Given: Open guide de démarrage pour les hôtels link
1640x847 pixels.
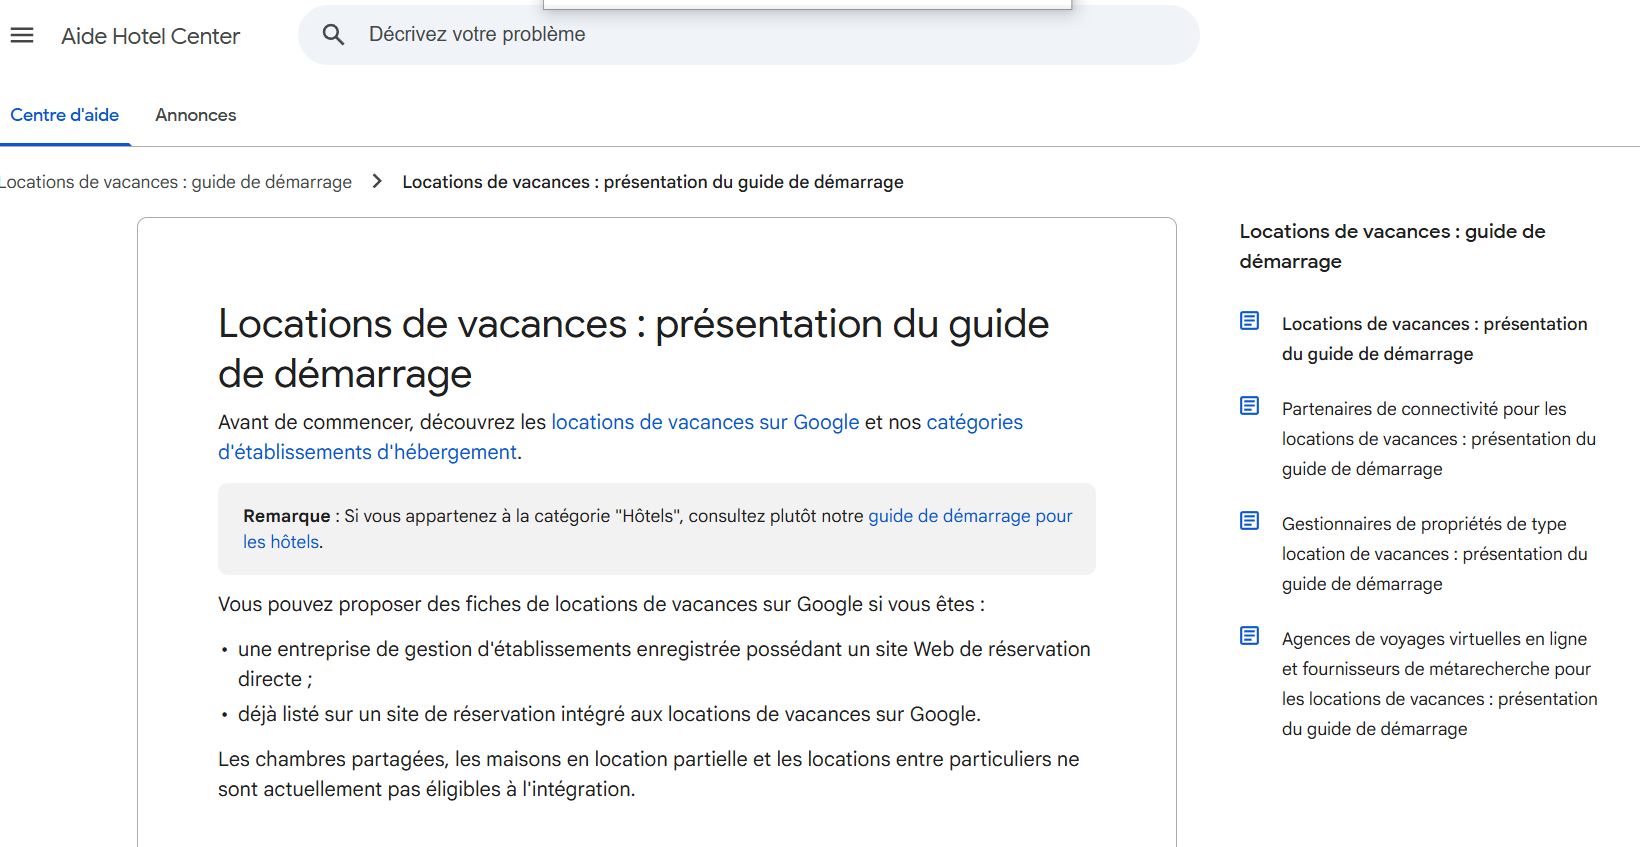Looking at the screenshot, I should pyautogui.click(x=969, y=516).
